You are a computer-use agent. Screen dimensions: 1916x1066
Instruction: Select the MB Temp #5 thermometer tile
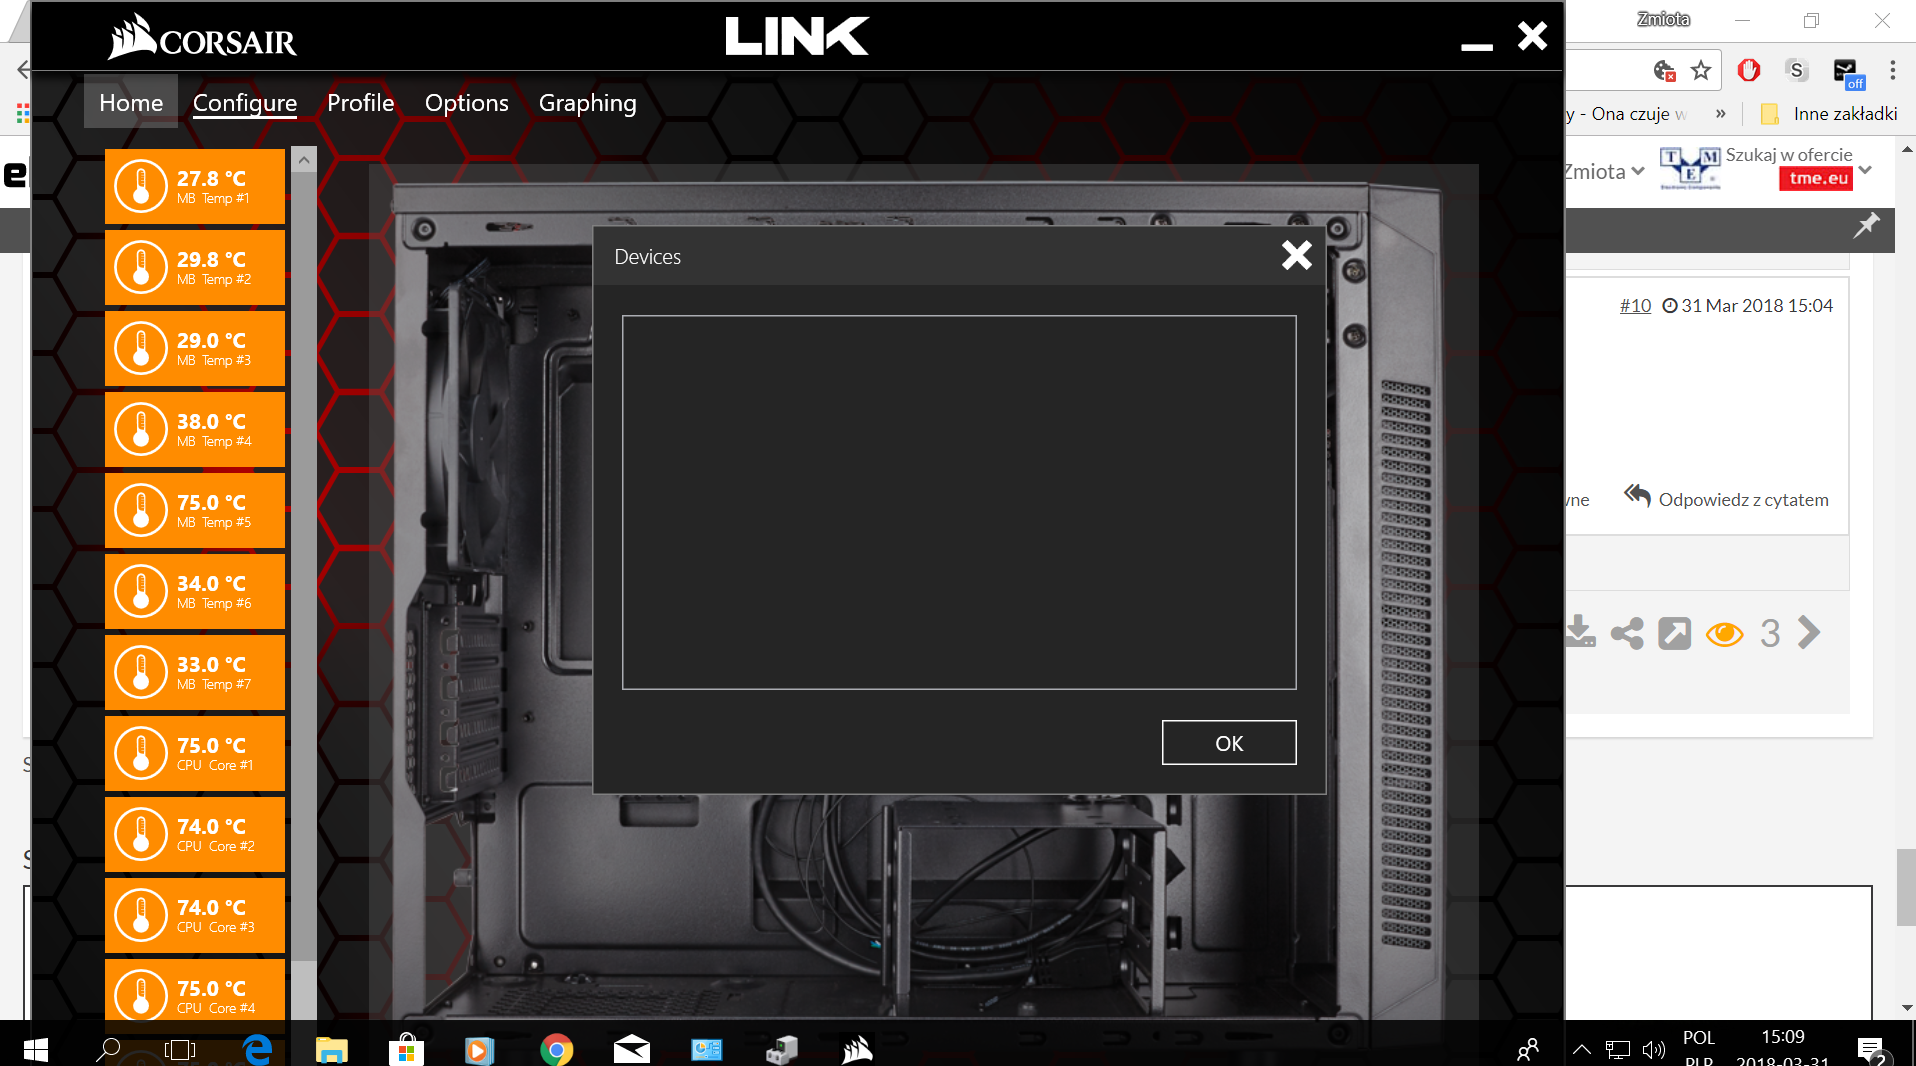195,510
